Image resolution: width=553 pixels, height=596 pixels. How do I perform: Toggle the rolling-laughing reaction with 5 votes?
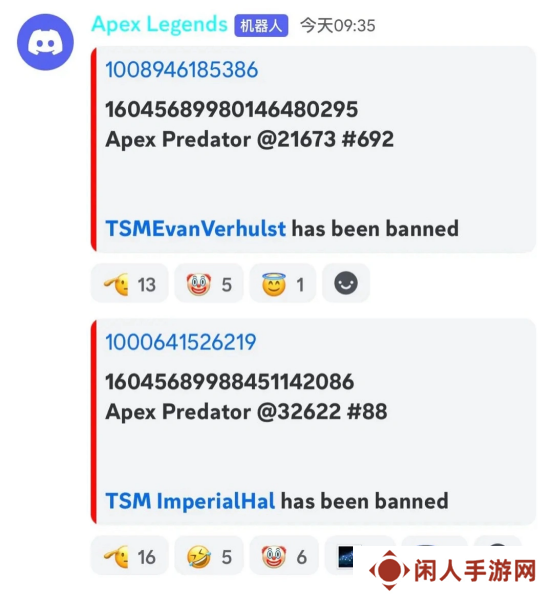tap(209, 556)
